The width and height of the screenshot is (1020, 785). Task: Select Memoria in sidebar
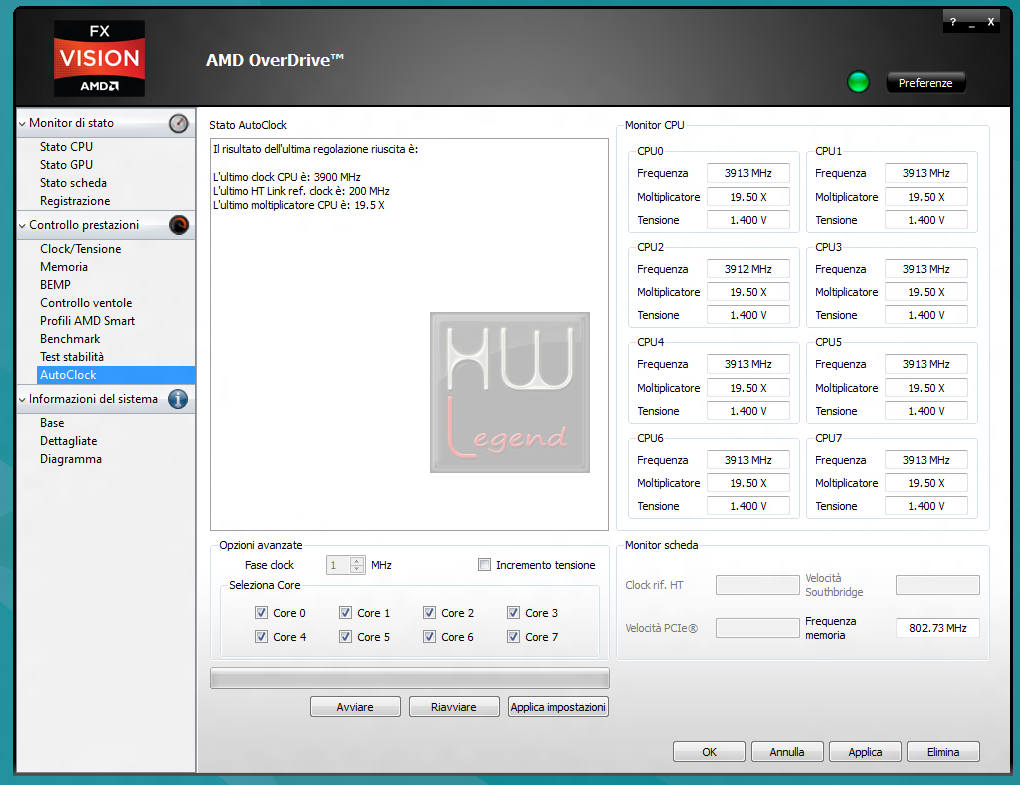[x=64, y=267]
